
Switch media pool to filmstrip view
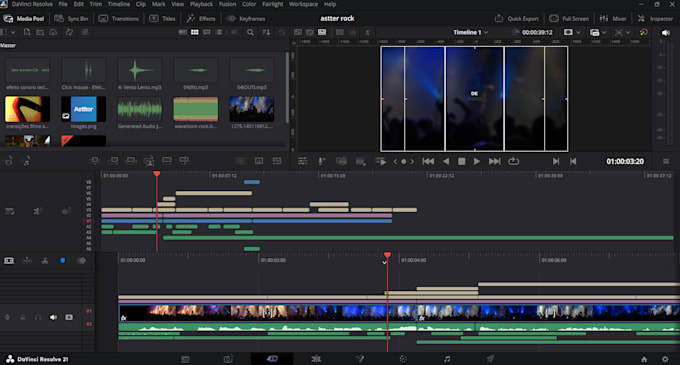207,33
